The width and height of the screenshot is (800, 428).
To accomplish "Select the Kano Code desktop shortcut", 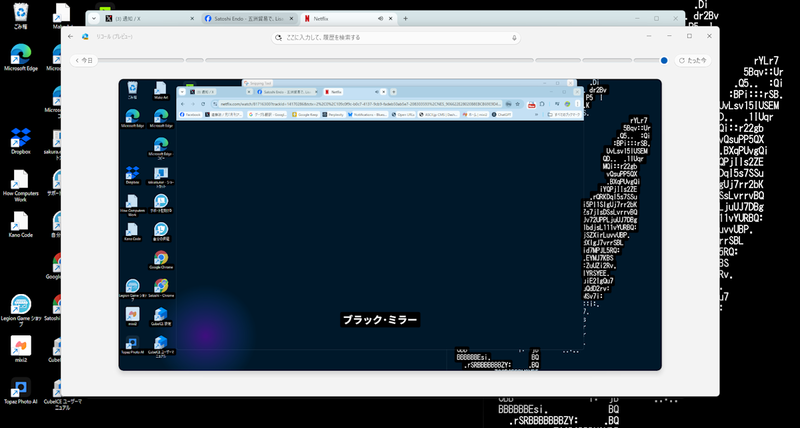I will [21, 225].
